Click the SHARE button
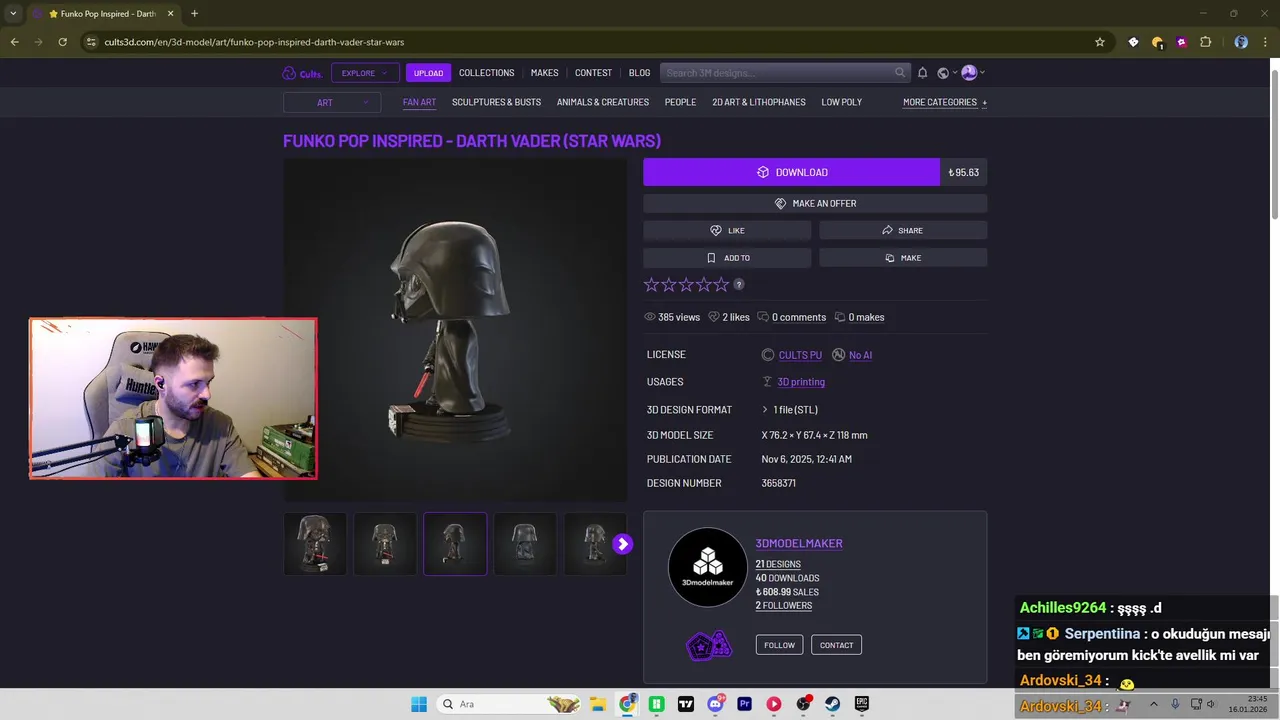The height and width of the screenshot is (720, 1280). 903,230
